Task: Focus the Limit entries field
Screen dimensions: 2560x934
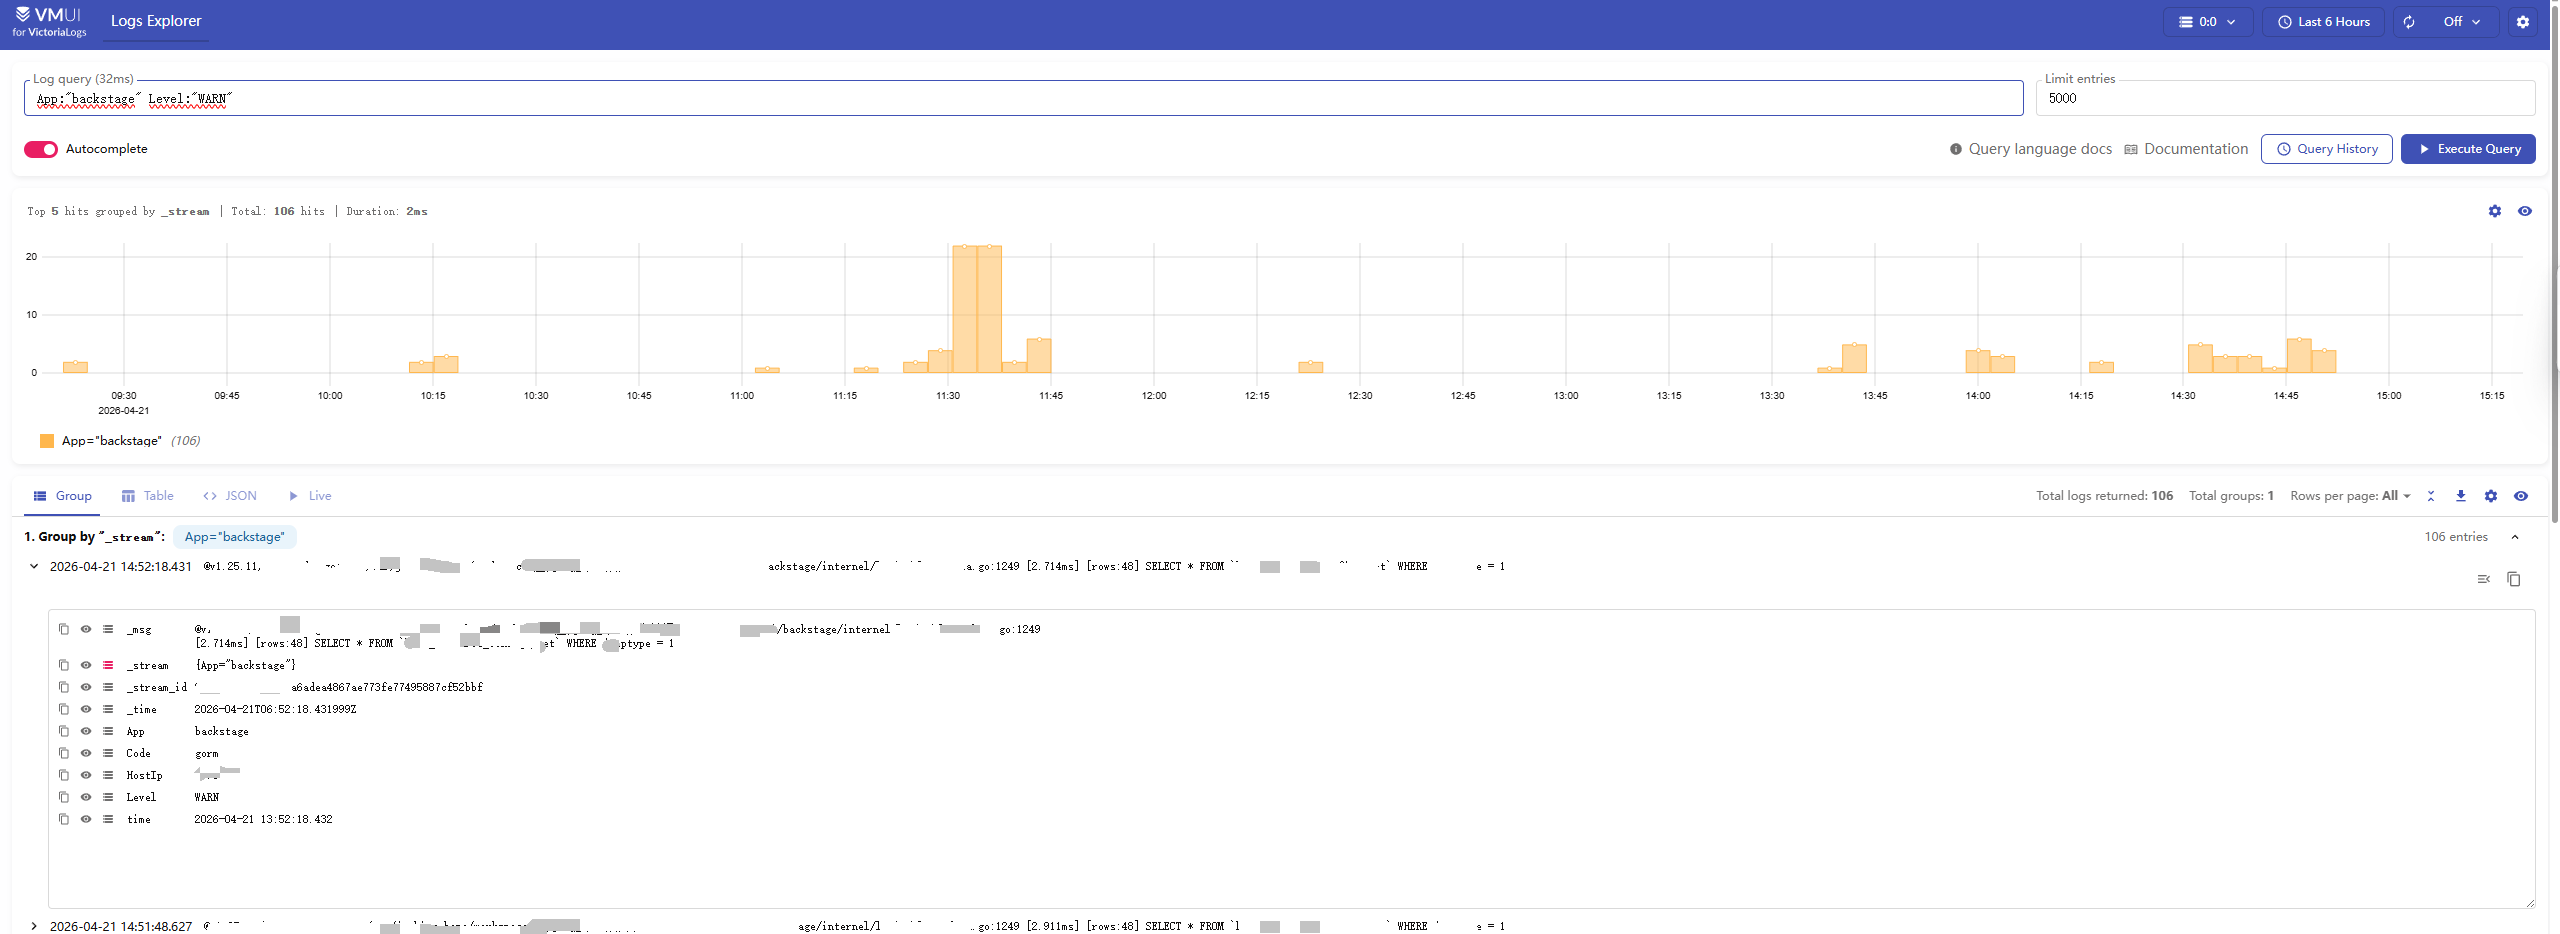Action: tap(2285, 98)
